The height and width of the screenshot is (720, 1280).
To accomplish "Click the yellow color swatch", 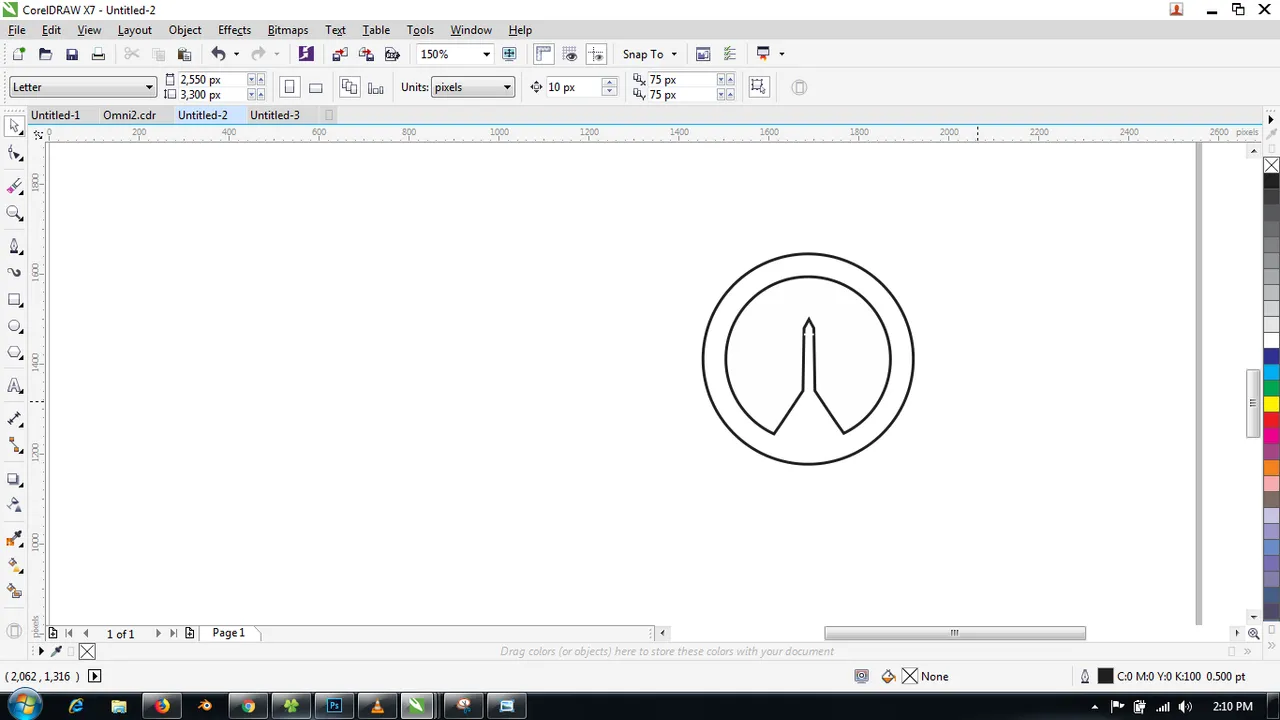I will point(1271,404).
